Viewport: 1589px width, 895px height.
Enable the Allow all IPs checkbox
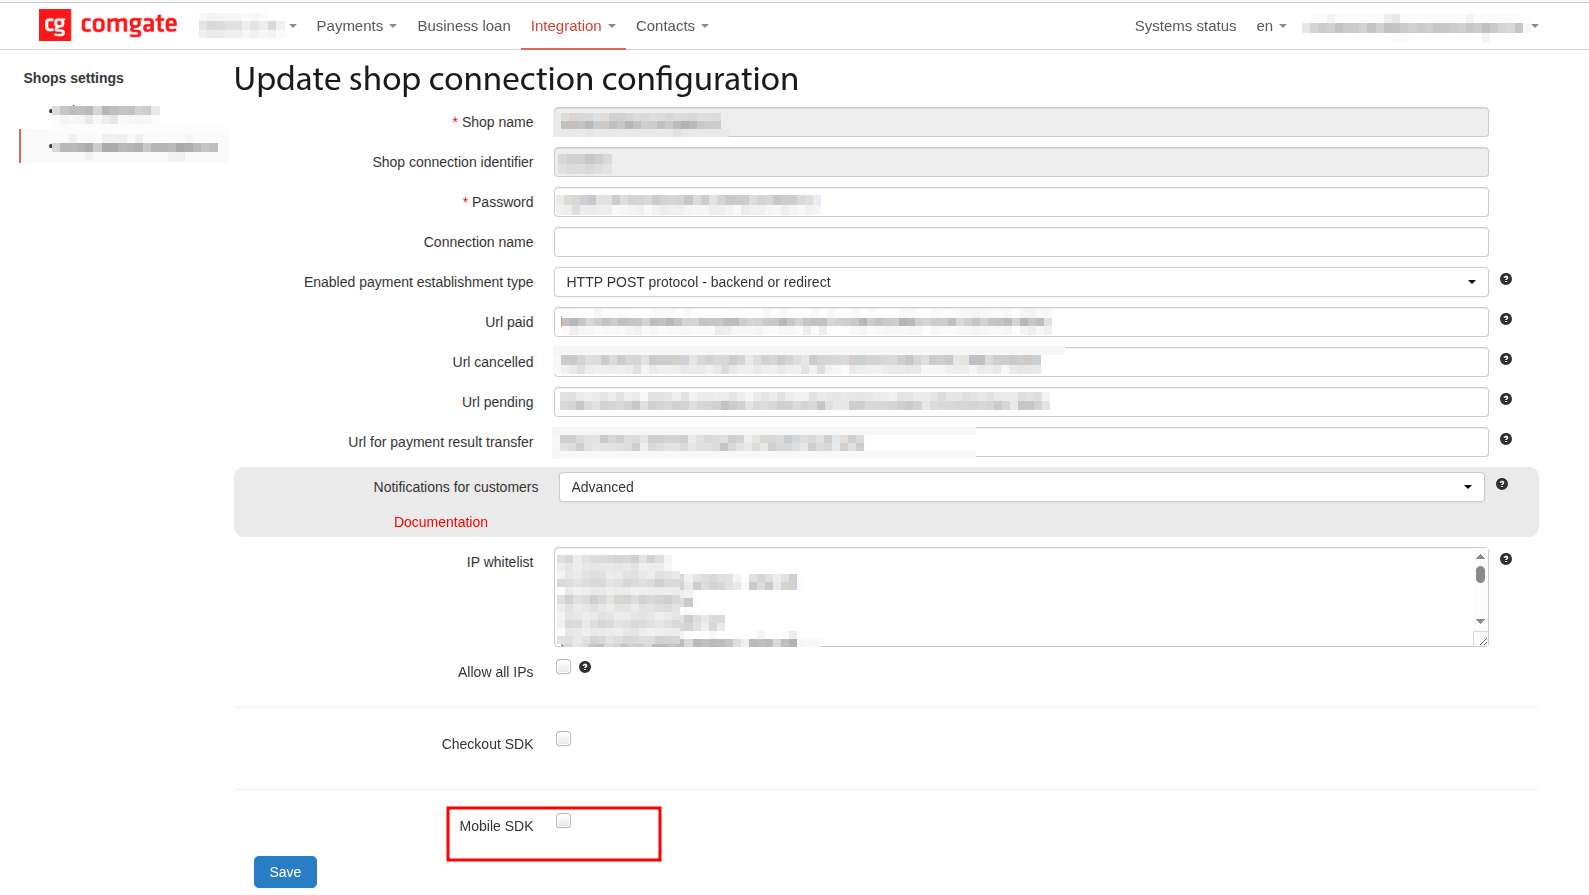(564, 667)
